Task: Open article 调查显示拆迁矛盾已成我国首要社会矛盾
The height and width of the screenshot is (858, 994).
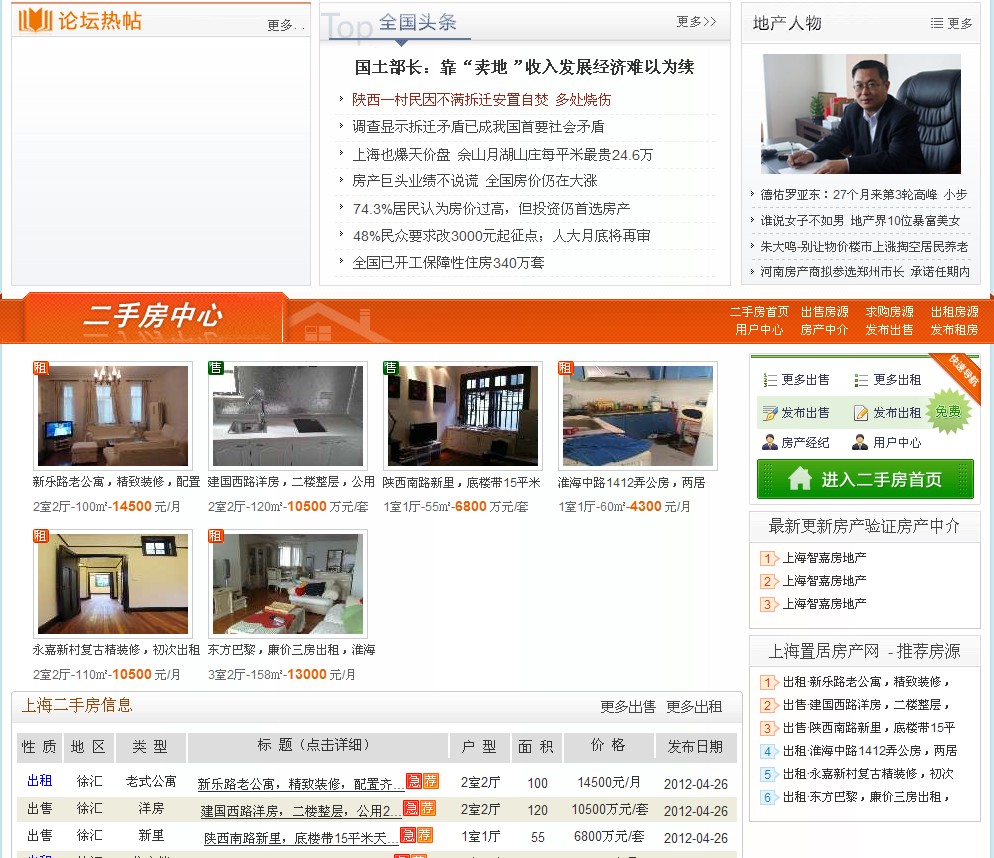Action: click(x=478, y=127)
